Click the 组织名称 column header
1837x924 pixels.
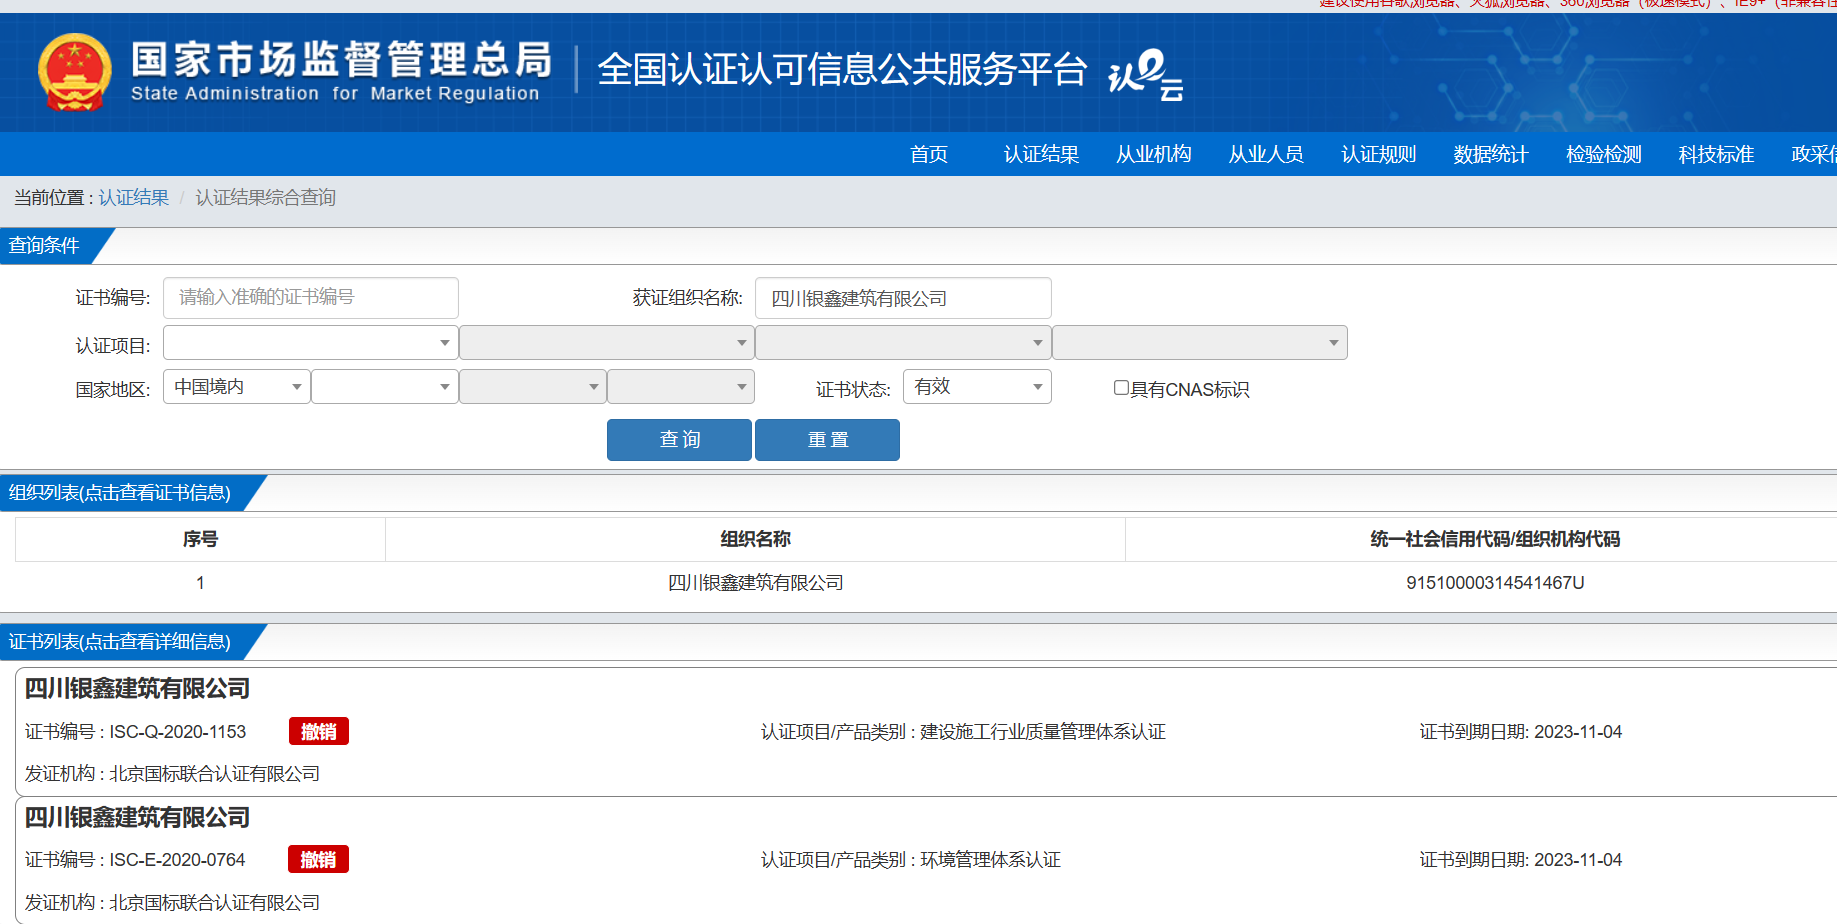click(756, 539)
